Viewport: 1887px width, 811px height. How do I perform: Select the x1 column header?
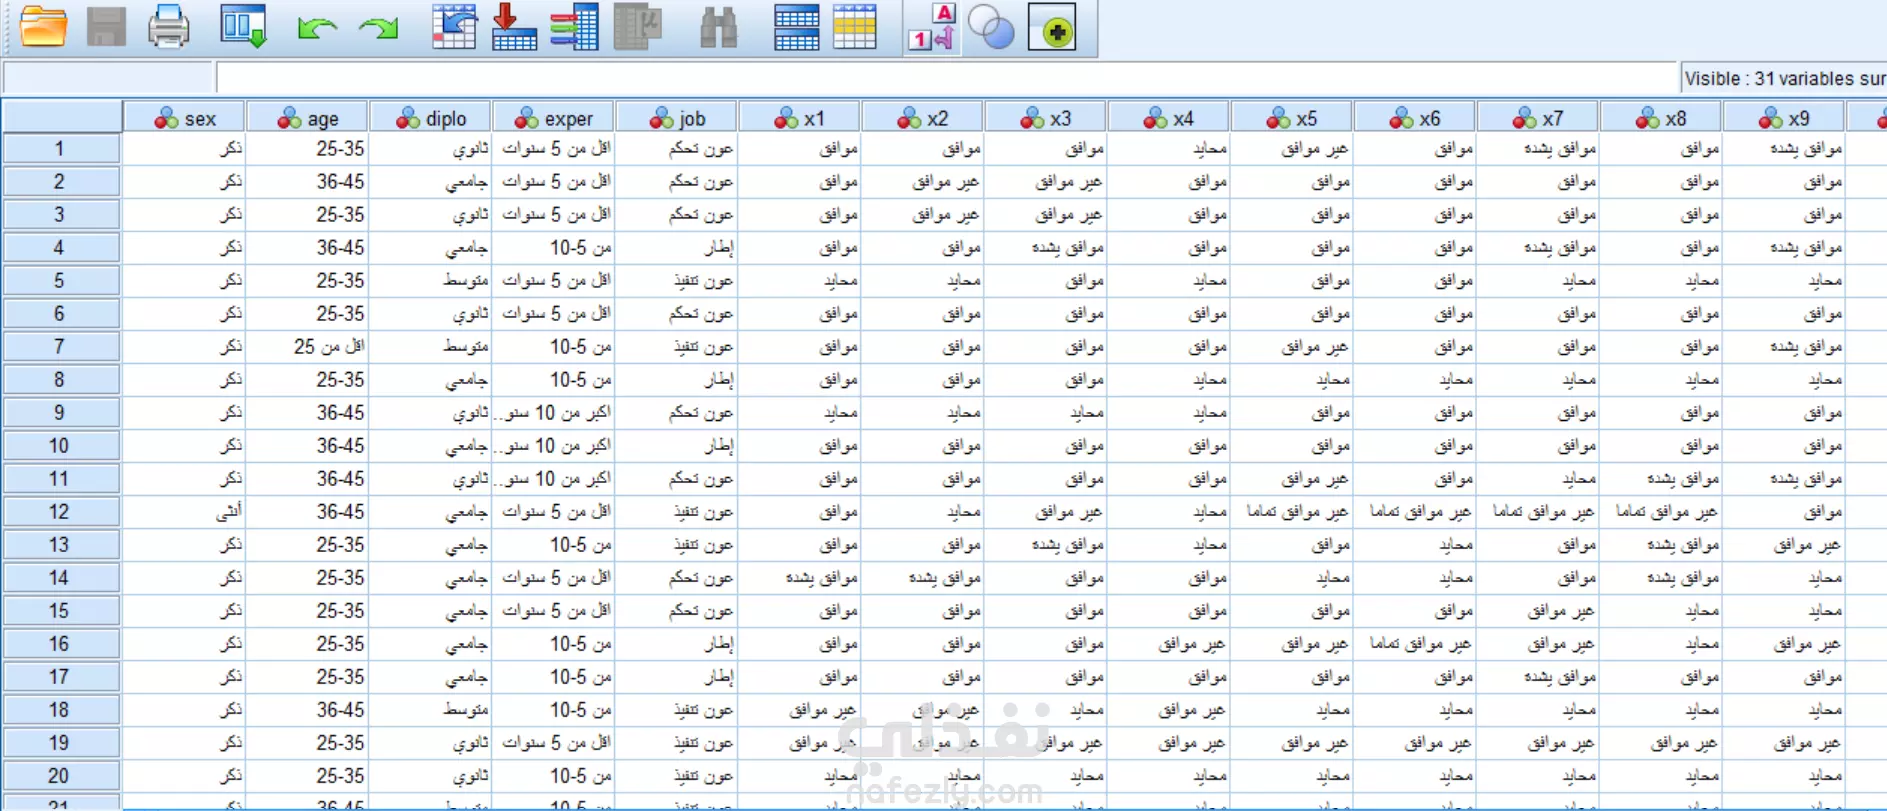coord(800,118)
